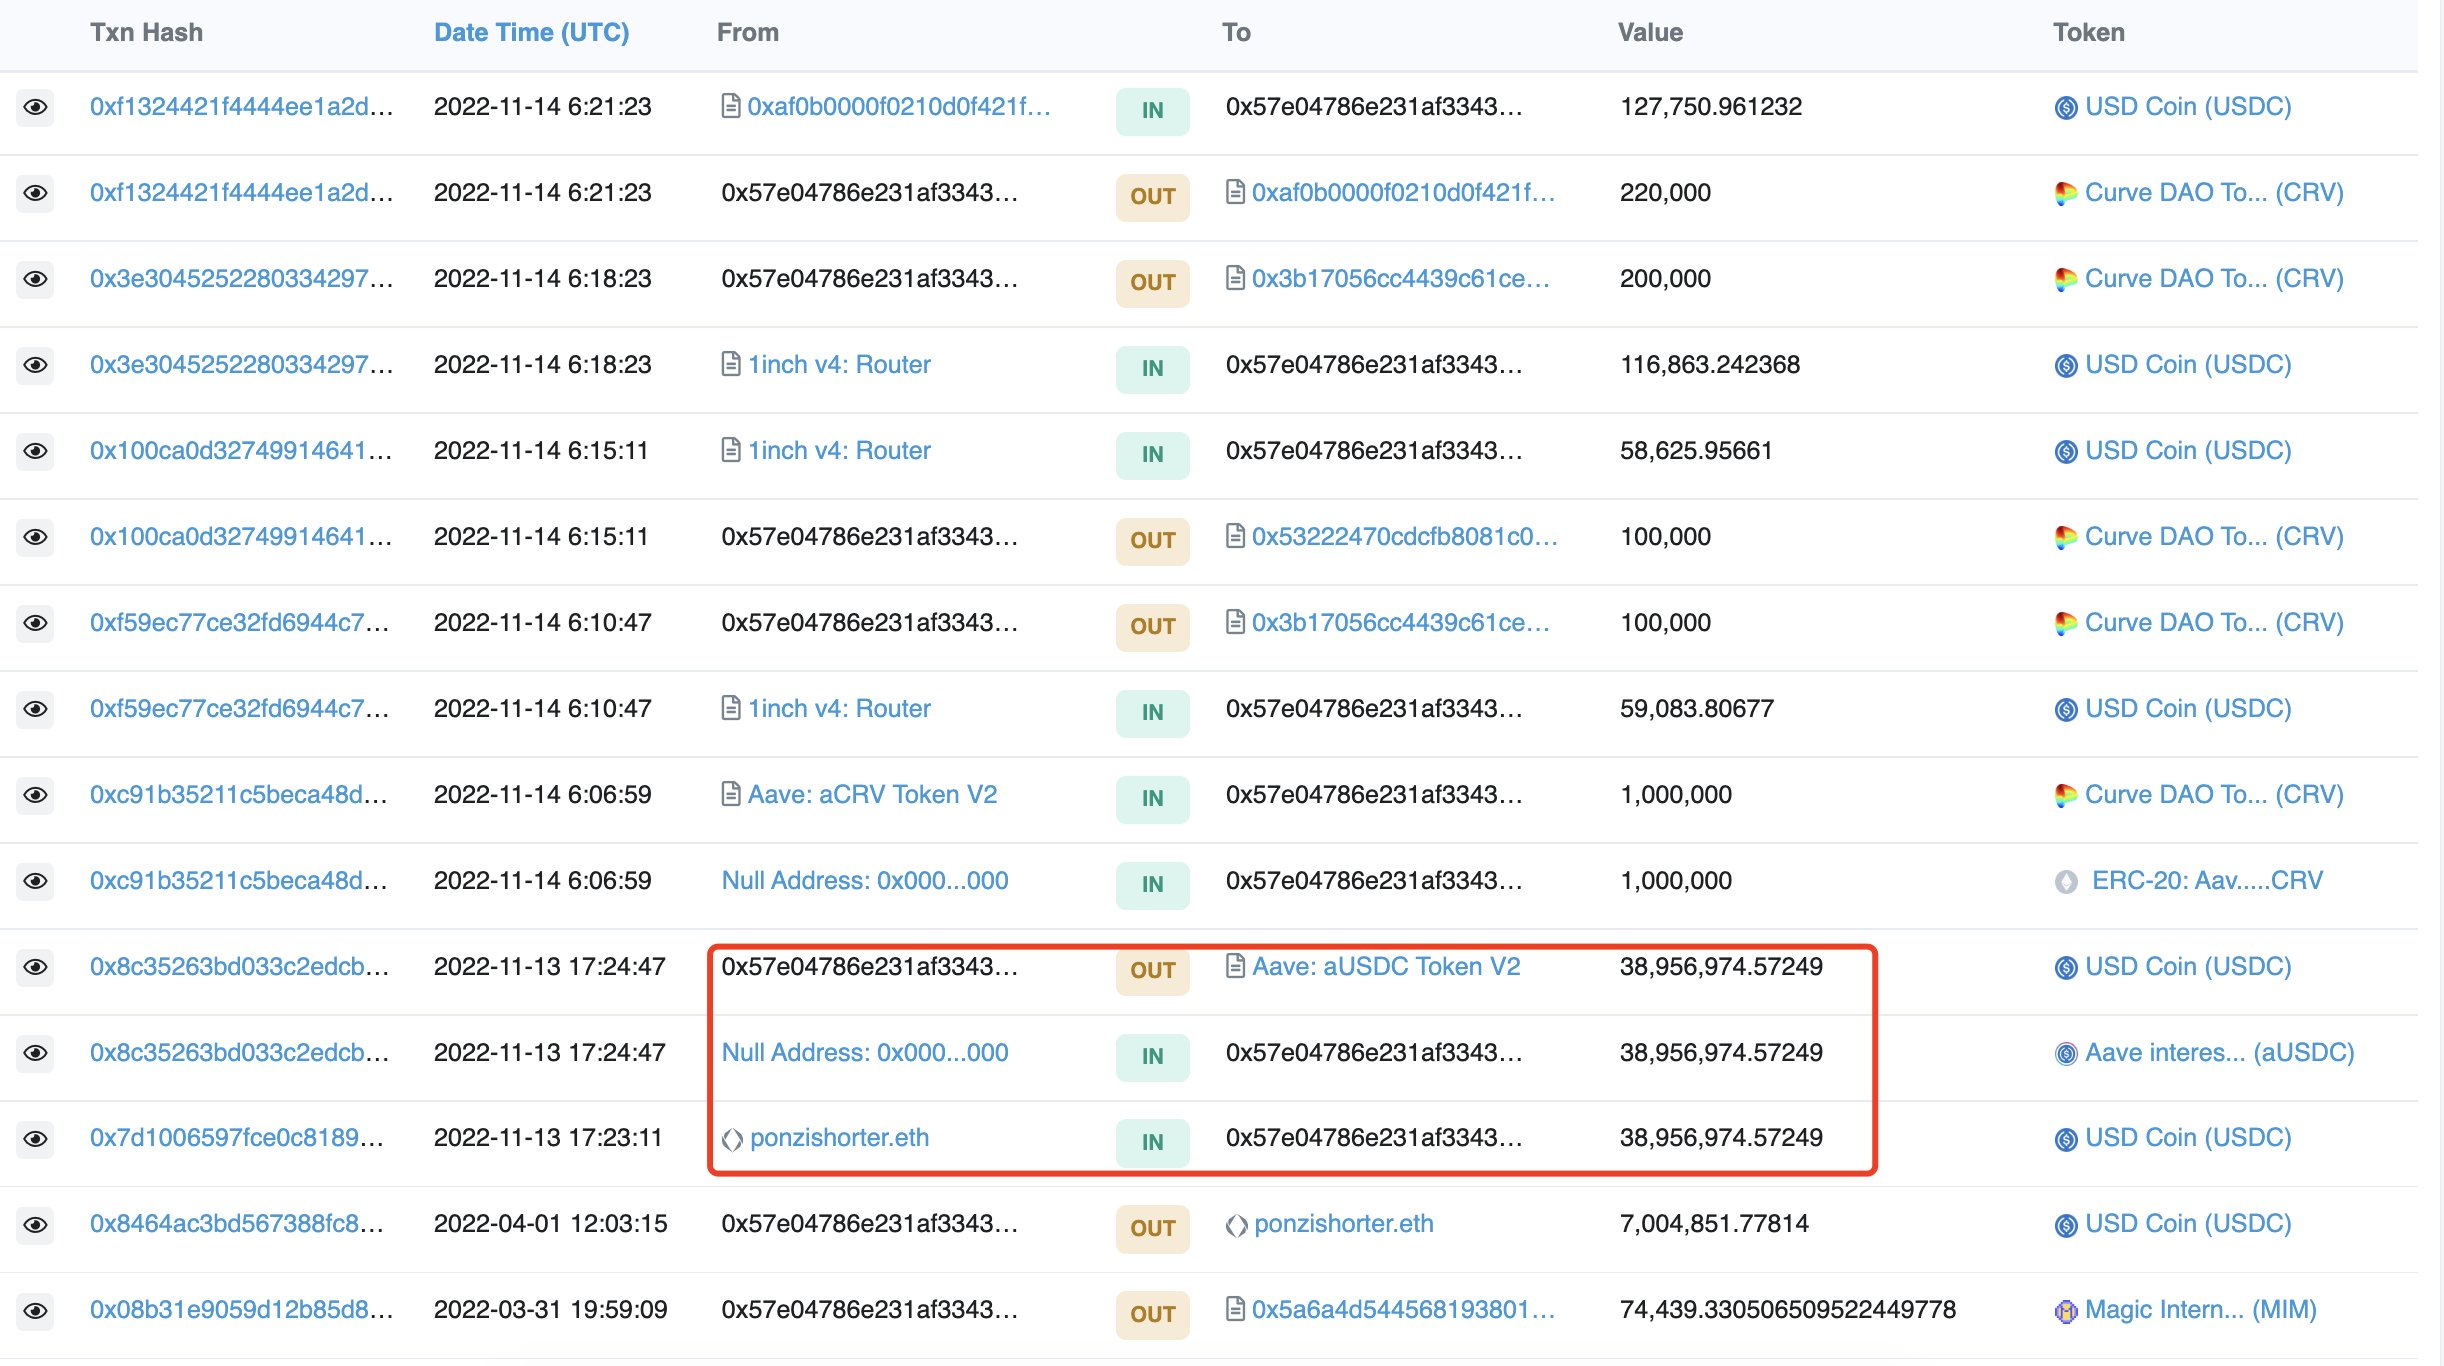Click ENS icon beside ponzishorter.eth in From column
2444x1366 pixels.
click(x=732, y=1139)
